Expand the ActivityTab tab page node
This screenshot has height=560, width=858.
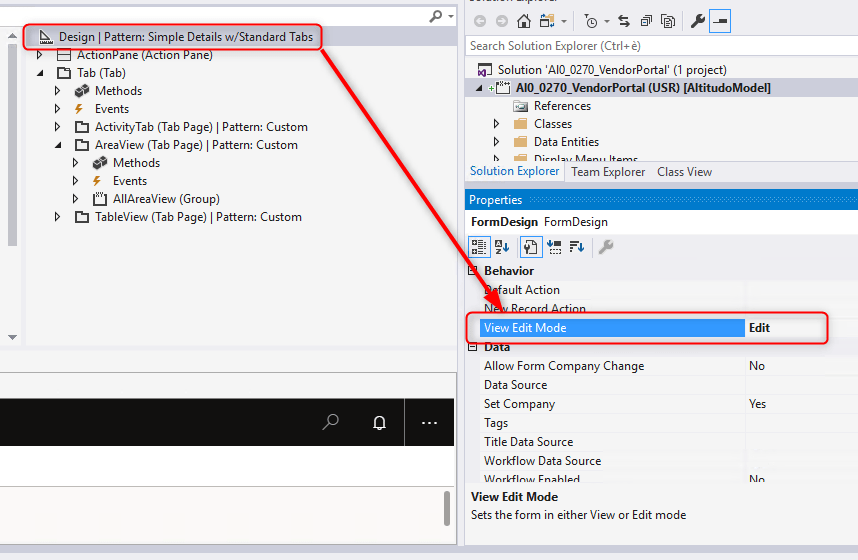(58, 127)
